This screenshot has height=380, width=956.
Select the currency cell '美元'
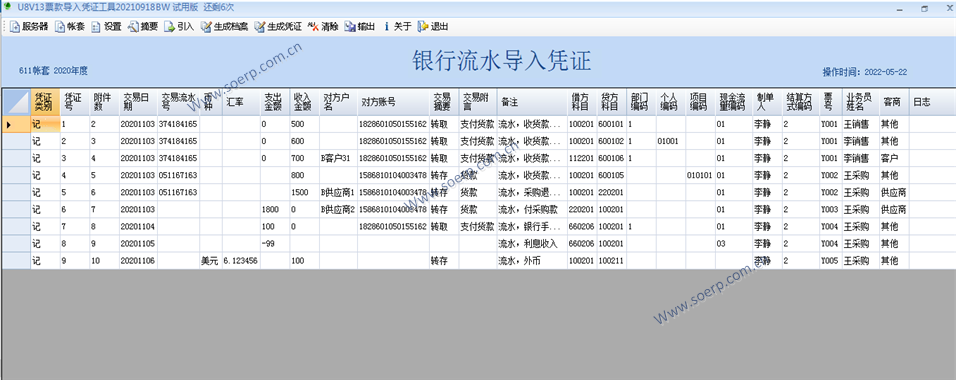pyautogui.click(x=210, y=260)
